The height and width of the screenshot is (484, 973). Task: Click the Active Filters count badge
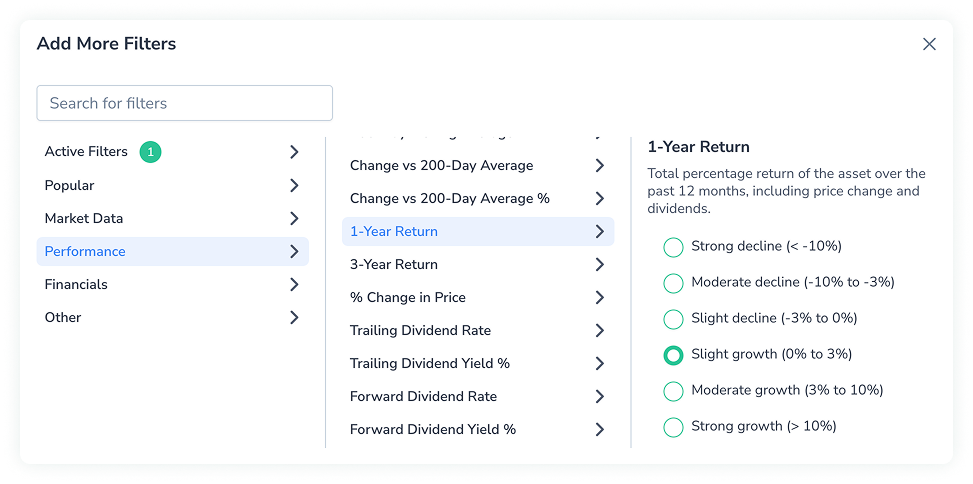click(x=150, y=152)
